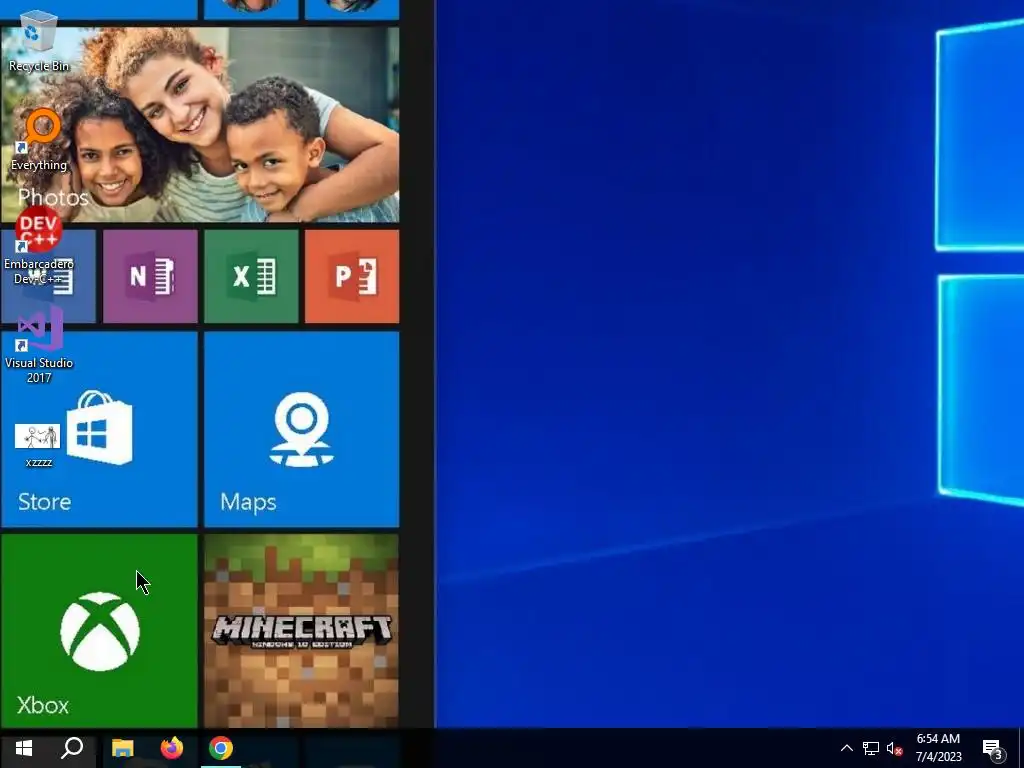Open the Minecraft Windows 10 Edition tile
Image resolution: width=1024 pixels, height=768 pixels.
pyautogui.click(x=302, y=631)
